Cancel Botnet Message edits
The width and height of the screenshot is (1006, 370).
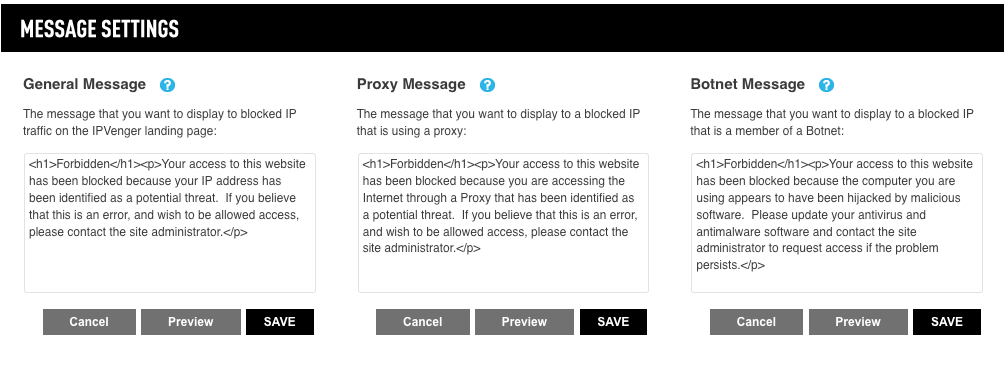pyautogui.click(x=756, y=322)
